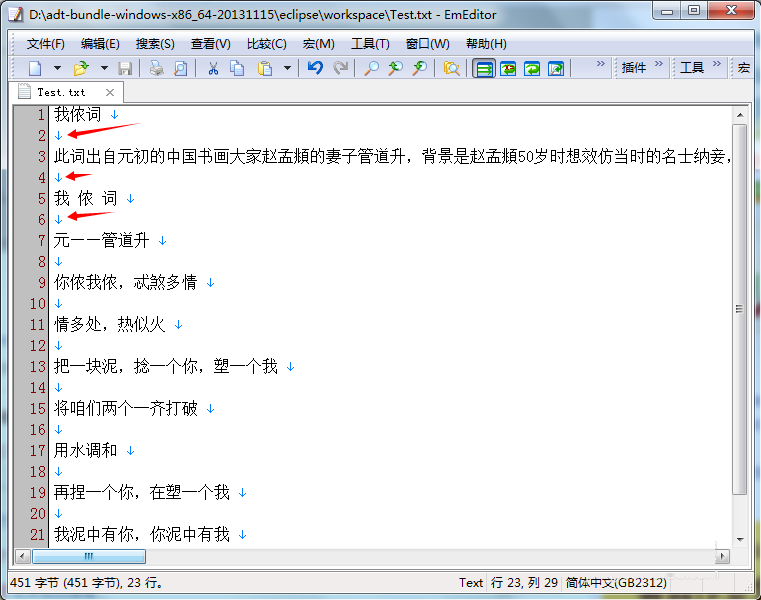
Task: Click the Find Previous magnifier icon
Action: point(420,68)
